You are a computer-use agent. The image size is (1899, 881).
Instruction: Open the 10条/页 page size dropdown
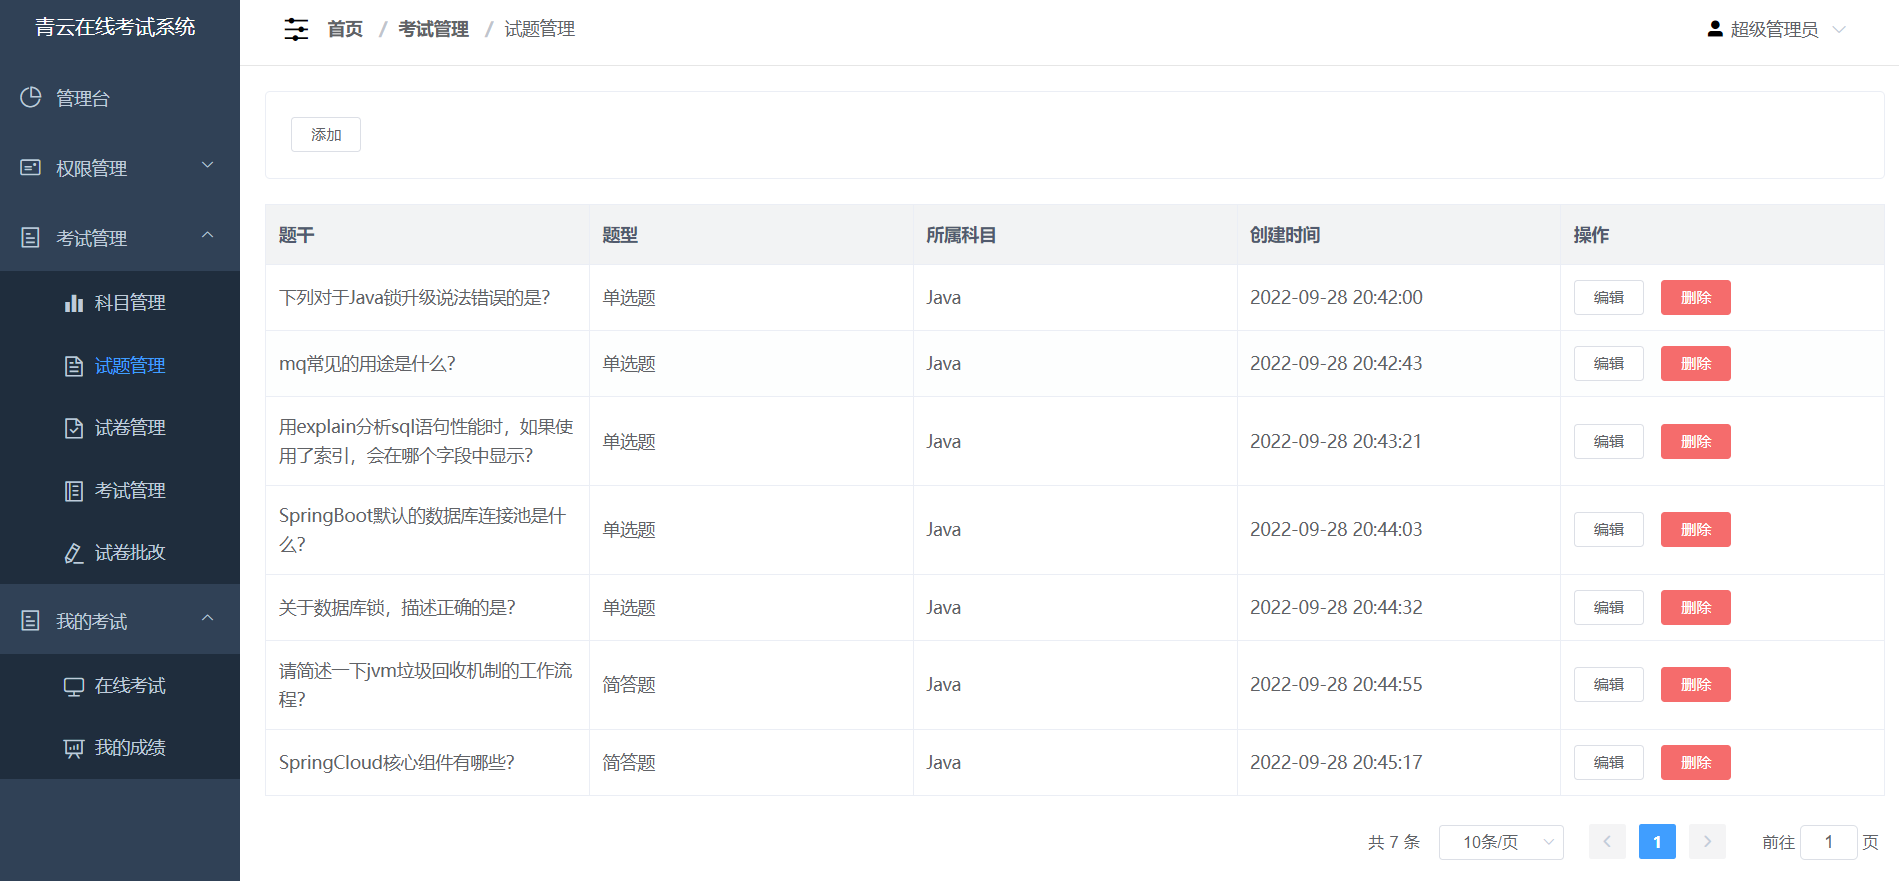coord(1501,842)
